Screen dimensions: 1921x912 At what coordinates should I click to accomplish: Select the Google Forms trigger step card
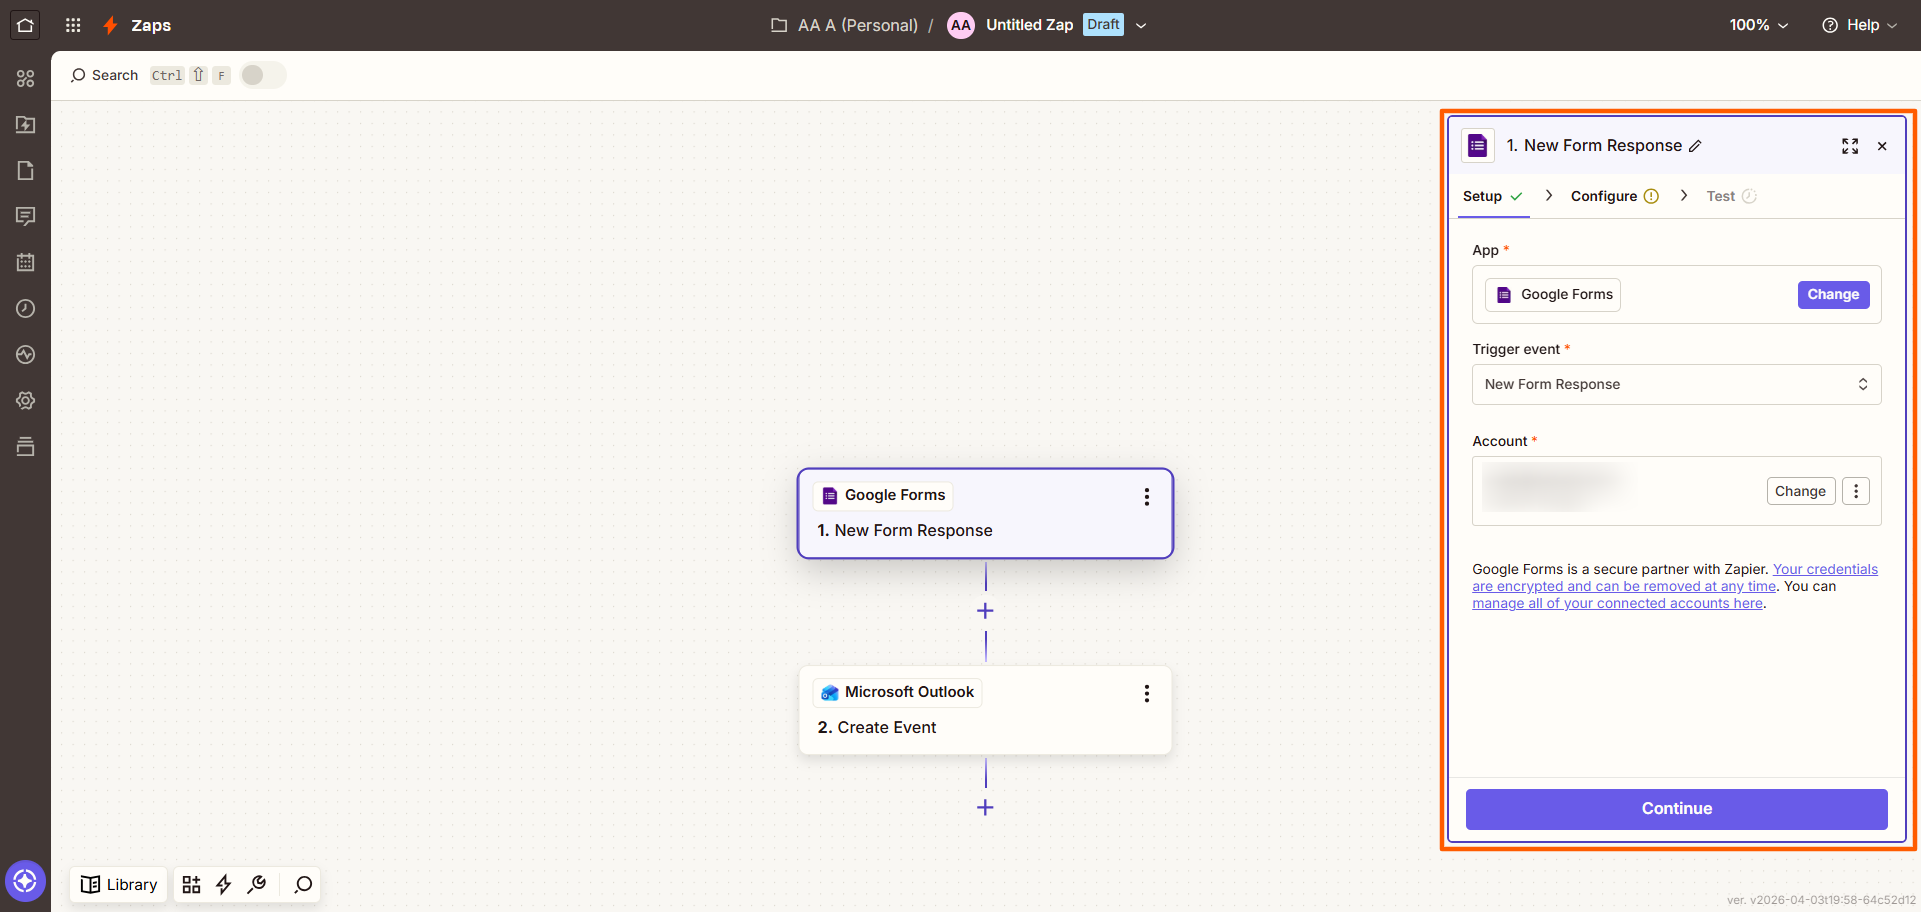pyautogui.click(x=985, y=513)
